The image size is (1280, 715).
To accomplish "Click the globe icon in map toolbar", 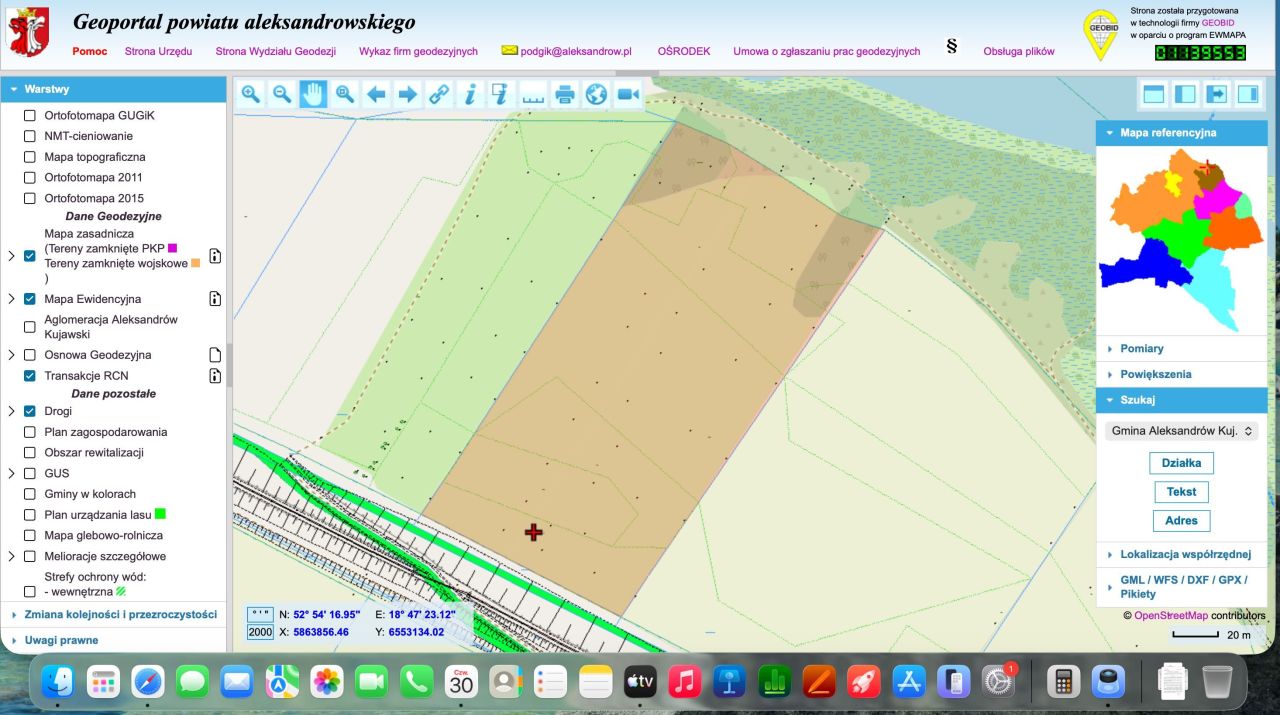I will point(596,94).
